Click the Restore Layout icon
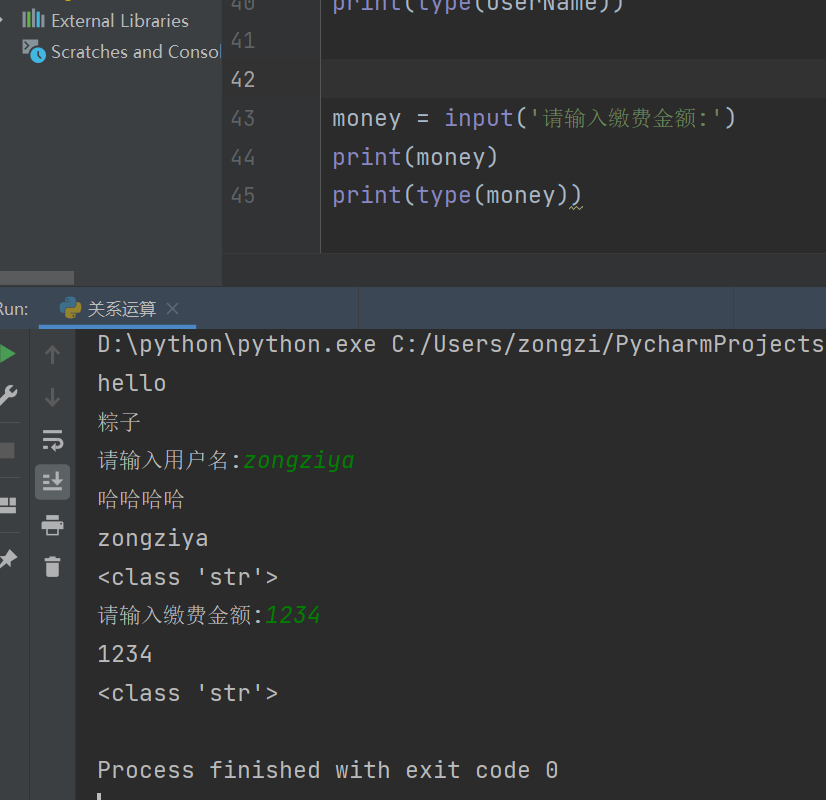 click(7, 505)
